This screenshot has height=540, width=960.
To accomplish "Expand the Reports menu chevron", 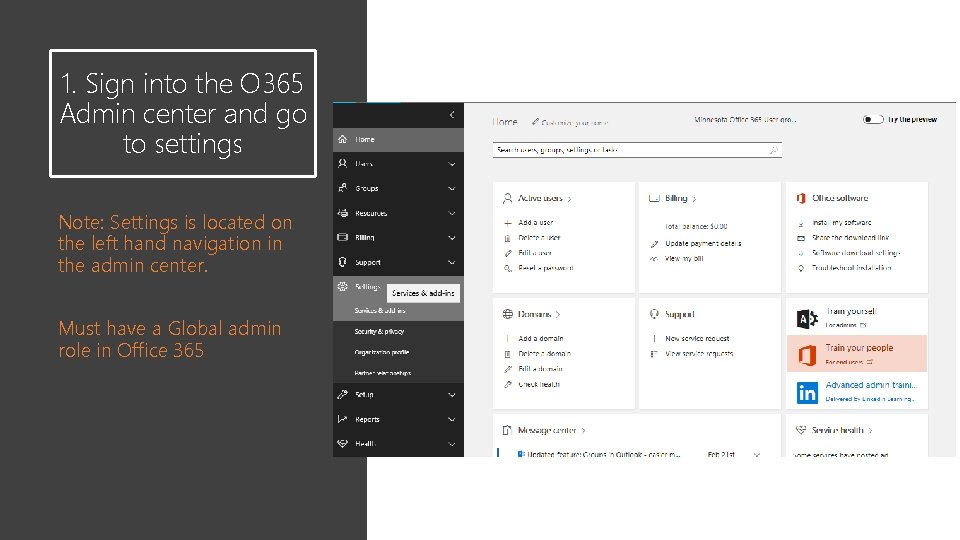I will [x=452, y=419].
